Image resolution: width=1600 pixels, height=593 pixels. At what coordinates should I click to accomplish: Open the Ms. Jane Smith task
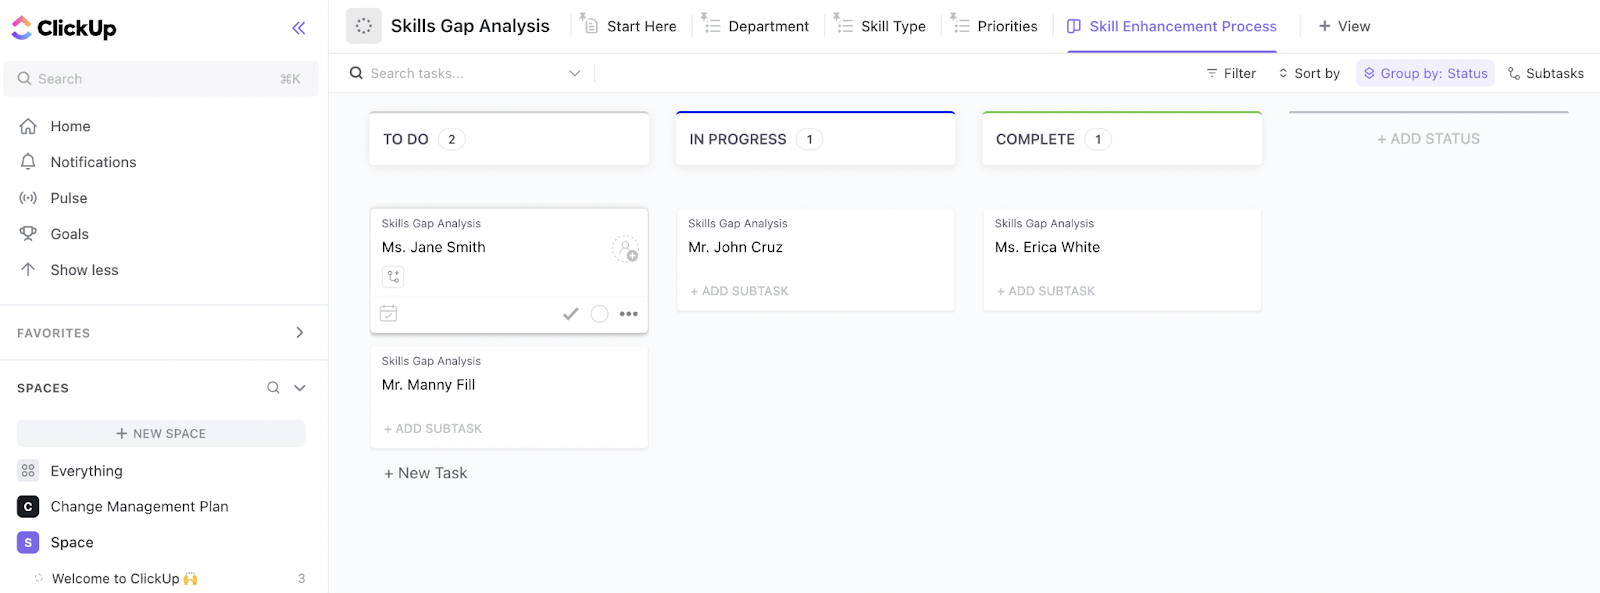[434, 247]
